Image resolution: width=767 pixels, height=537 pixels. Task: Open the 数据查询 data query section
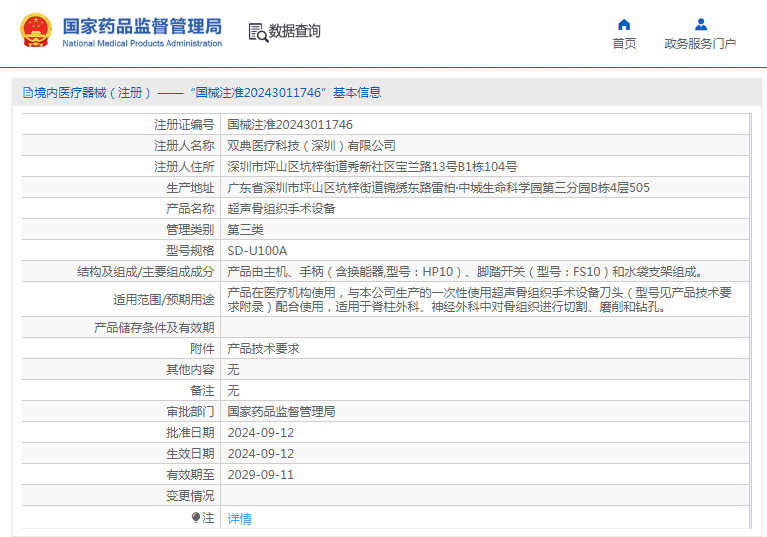coord(294,31)
